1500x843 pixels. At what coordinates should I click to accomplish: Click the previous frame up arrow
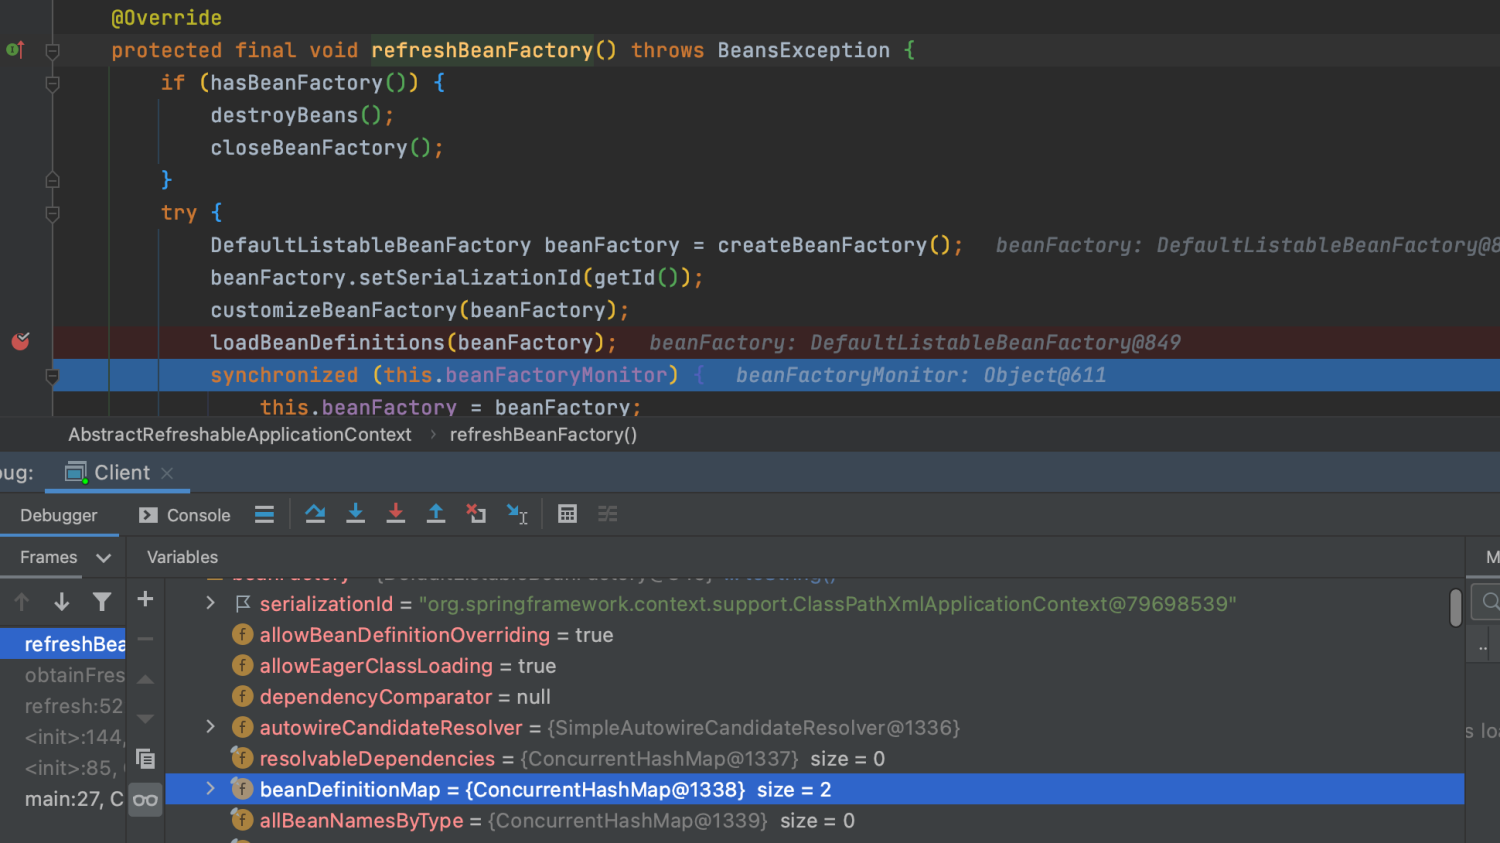pos(22,601)
